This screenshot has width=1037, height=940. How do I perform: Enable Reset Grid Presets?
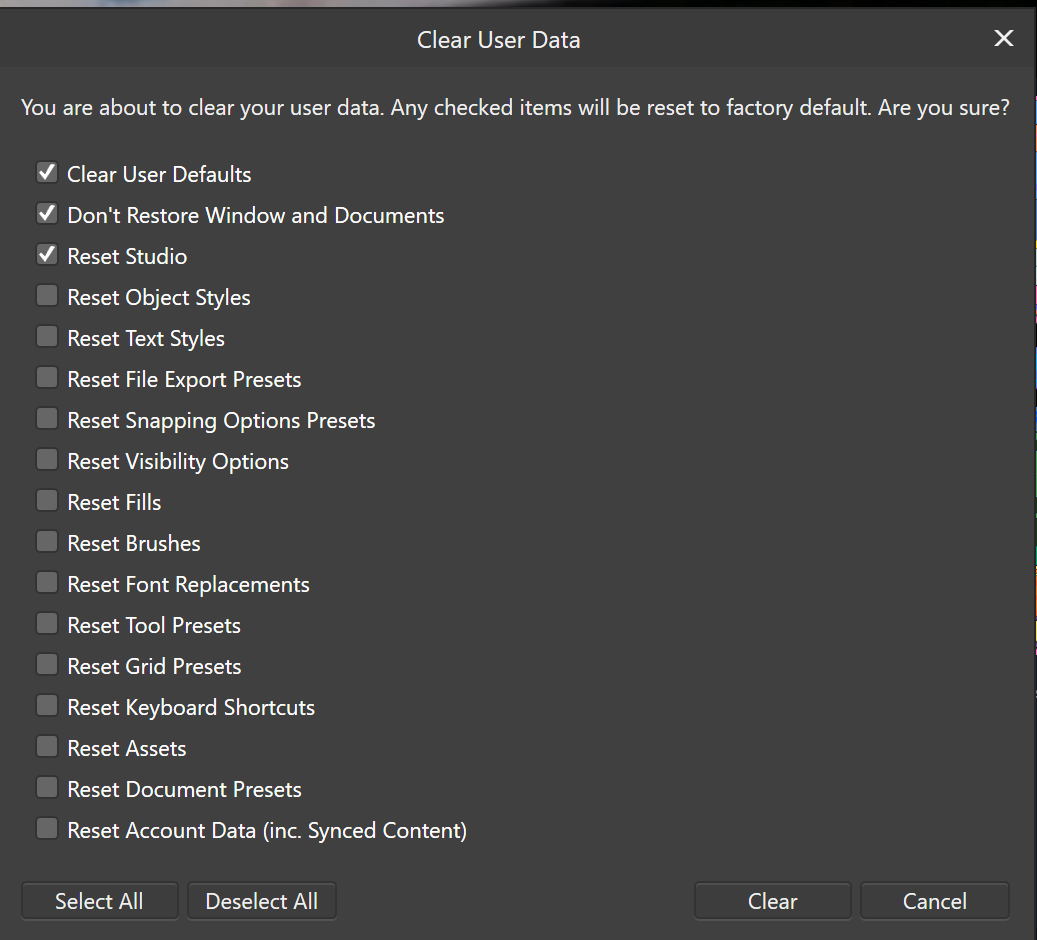[x=47, y=665]
